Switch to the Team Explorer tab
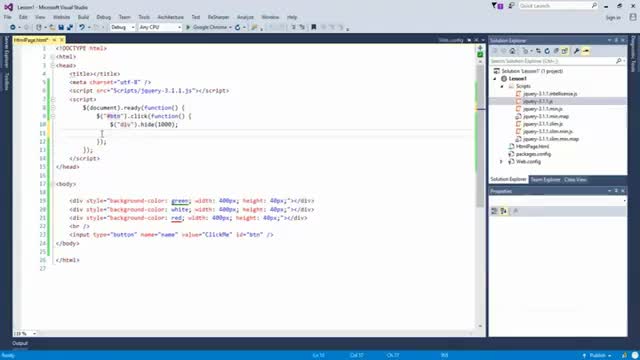Viewport: 640px width, 360px height. click(x=545, y=180)
